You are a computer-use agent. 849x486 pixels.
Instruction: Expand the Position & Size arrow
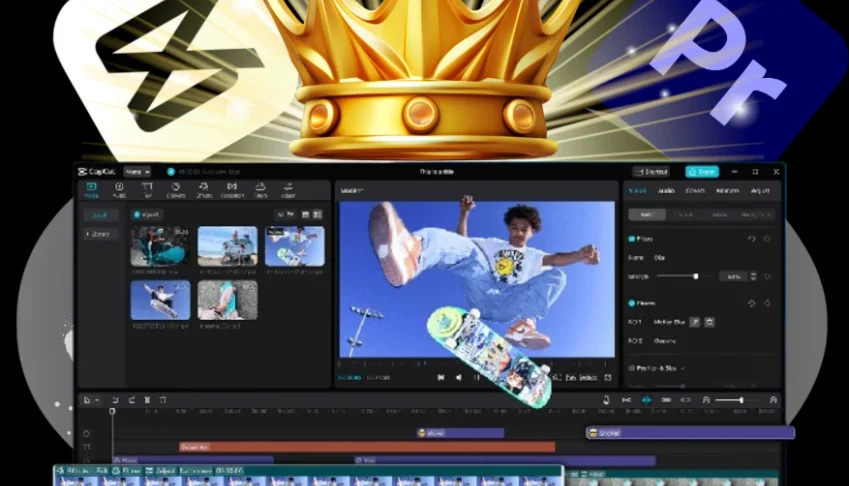pyautogui.click(x=683, y=368)
